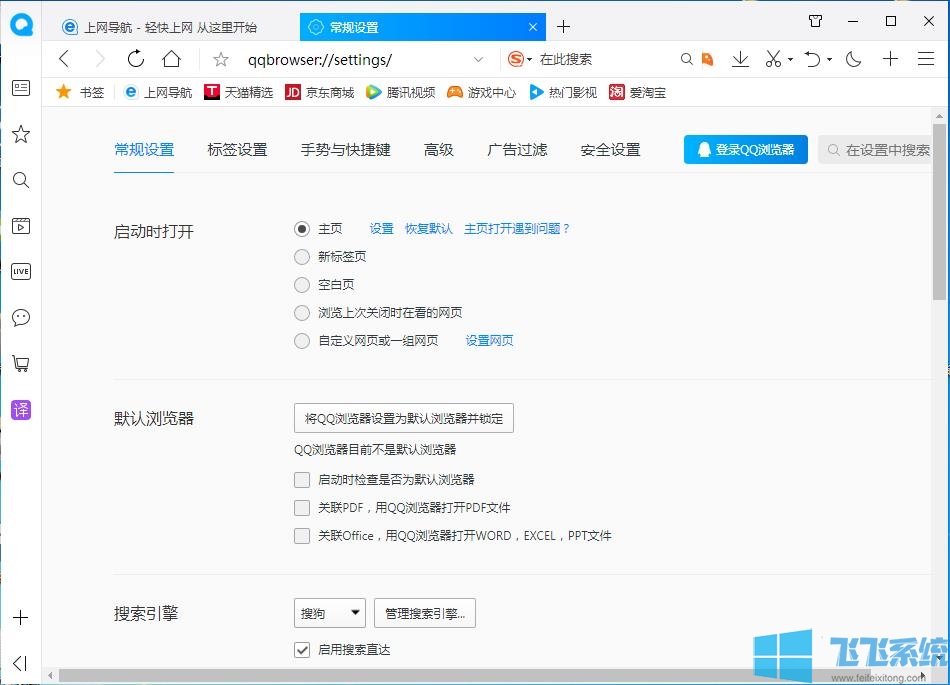Image resolution: width=950 pixels, height=685 pixels.
Task: Expand the scissors screenshot tool dropdown arrow
Action: coord(790,60)
